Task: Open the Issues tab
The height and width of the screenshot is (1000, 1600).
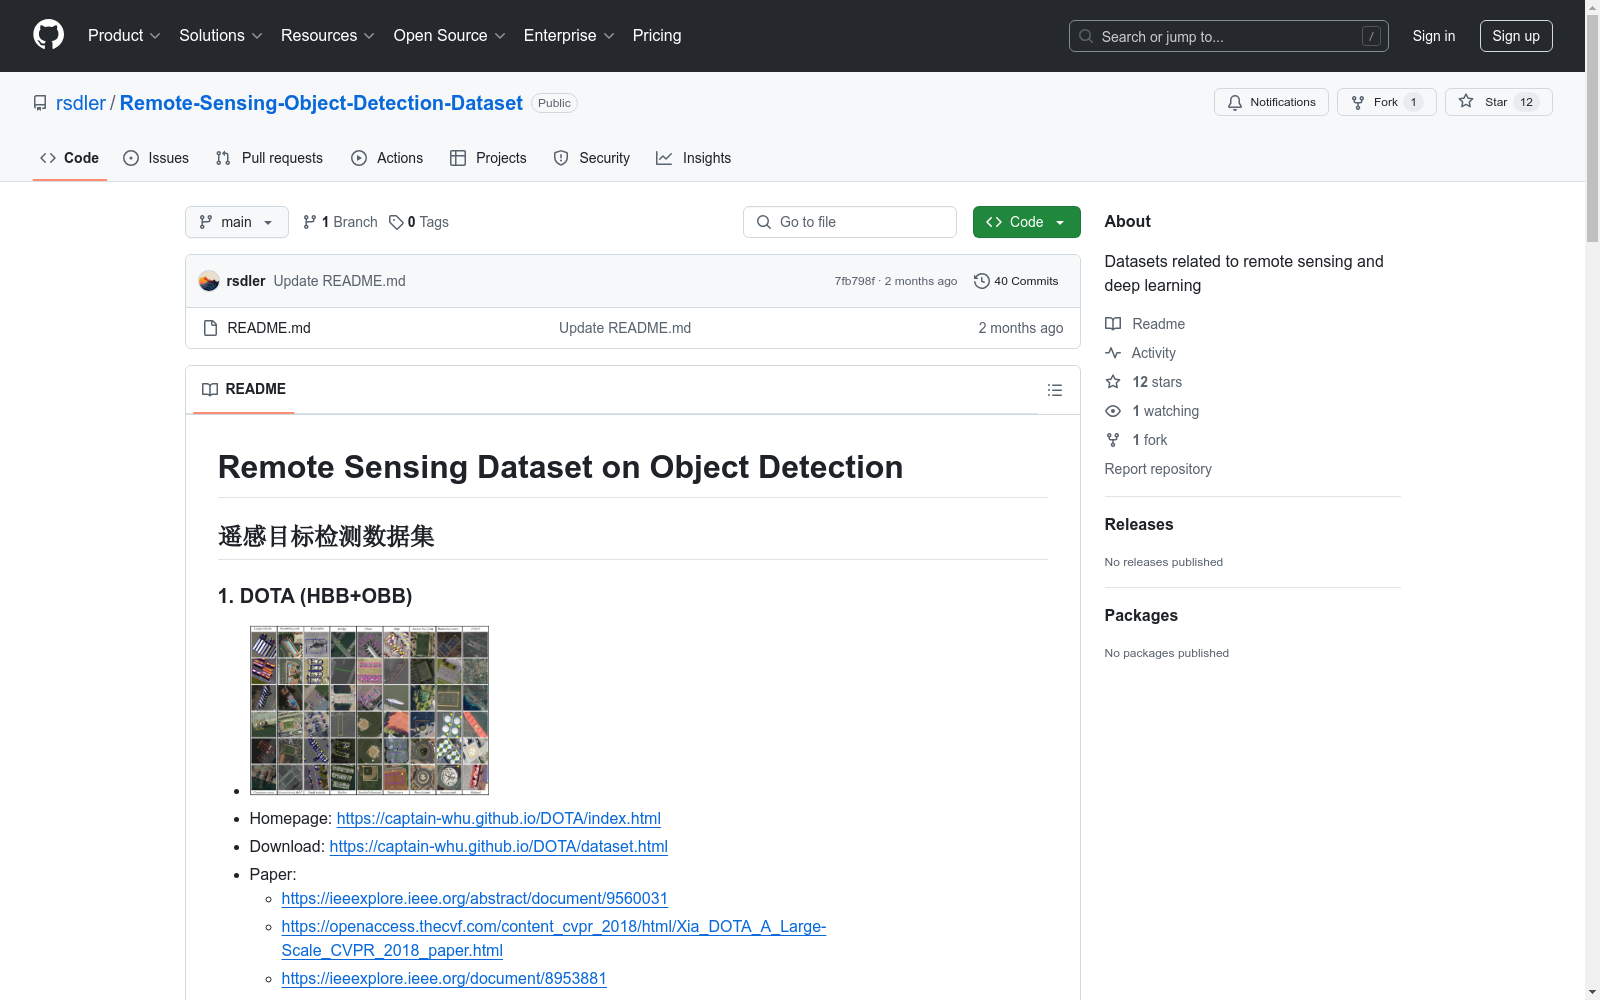Action: point(156,158)
